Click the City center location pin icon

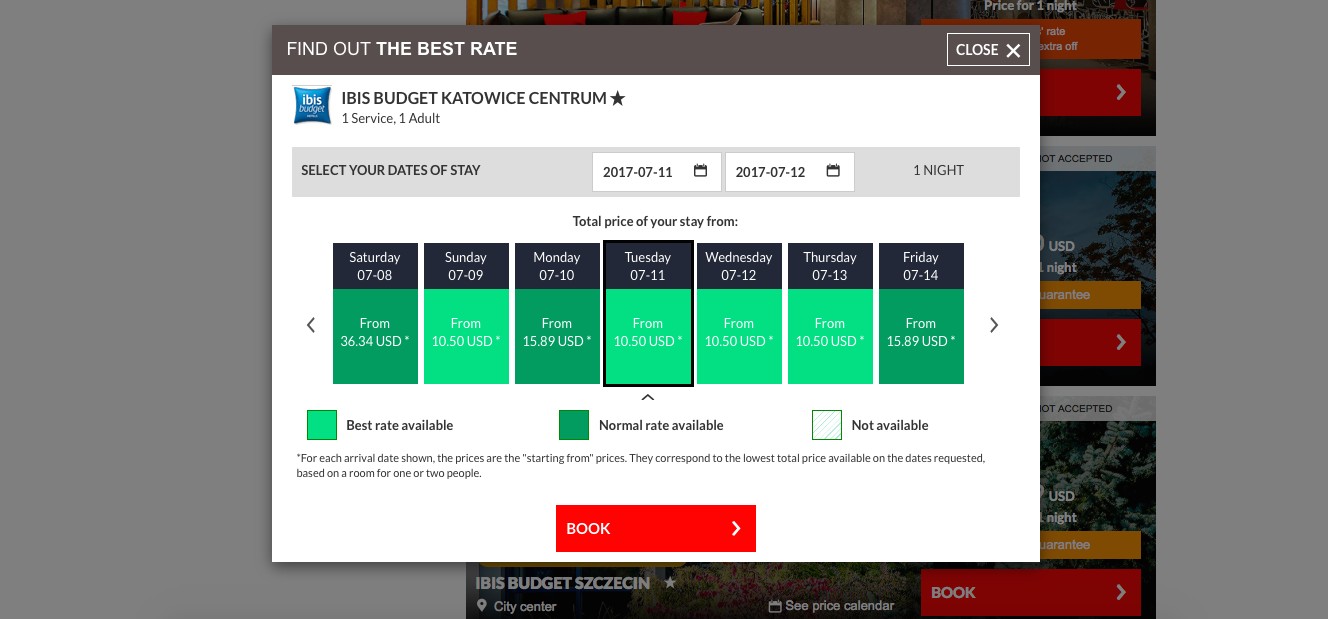point(482,606)
